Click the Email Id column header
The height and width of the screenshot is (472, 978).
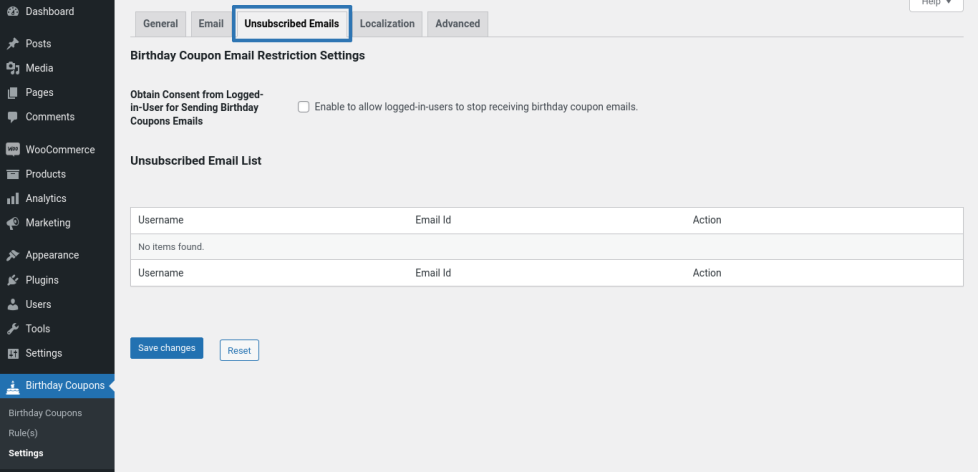pyautogui.click(x=433, y=220)
